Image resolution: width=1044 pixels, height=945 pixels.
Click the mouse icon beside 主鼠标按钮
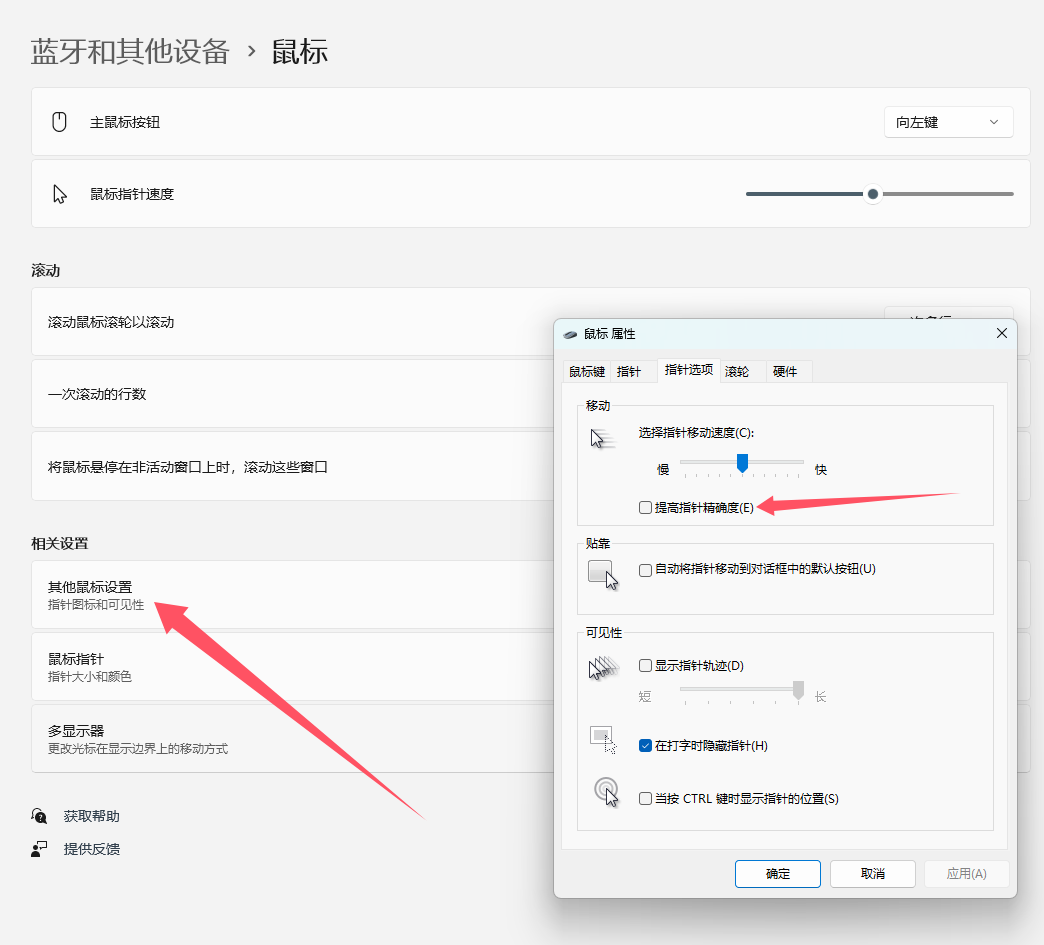(59, 122)
